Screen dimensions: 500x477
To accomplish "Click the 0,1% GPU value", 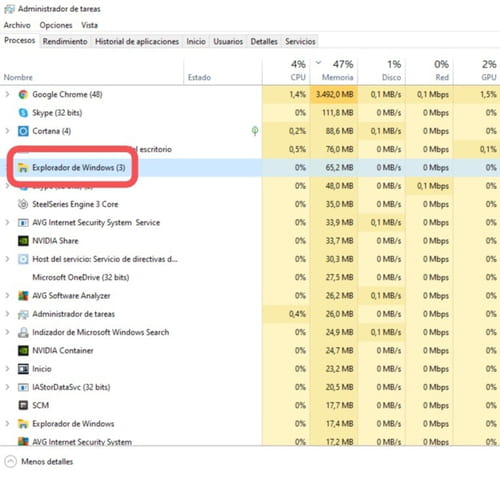I will [488, 149].
